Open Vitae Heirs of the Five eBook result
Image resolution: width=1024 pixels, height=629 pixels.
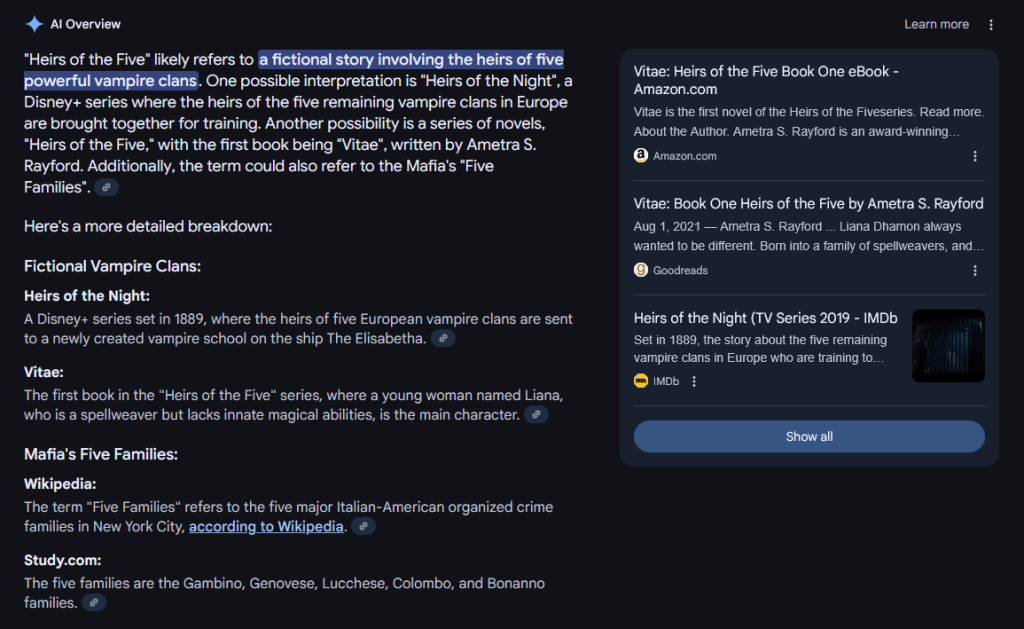pos(766,80)
